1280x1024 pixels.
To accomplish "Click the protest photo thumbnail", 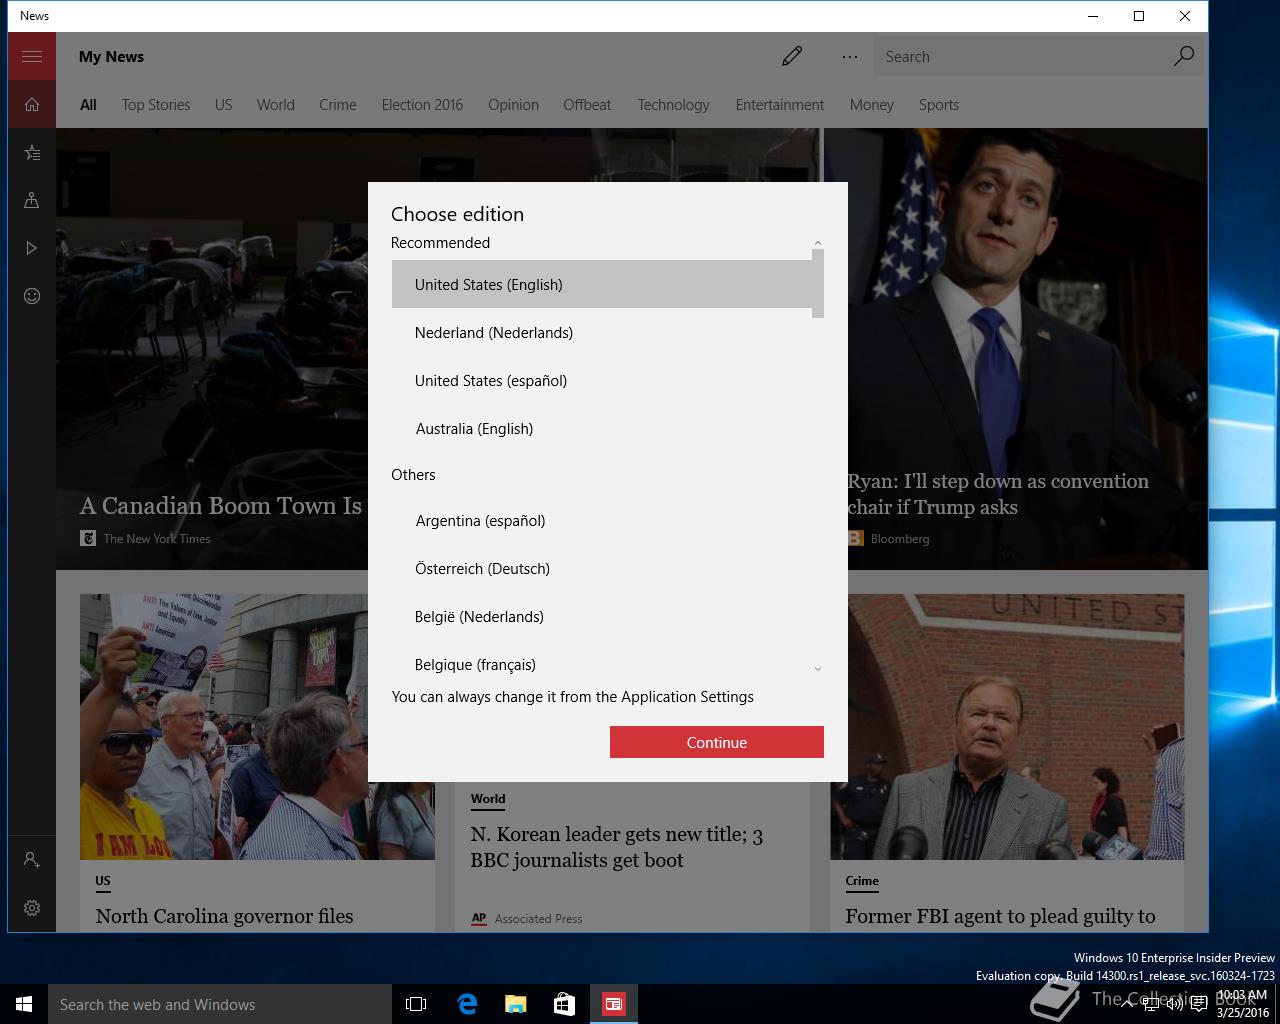I will (x=257, y=727).
